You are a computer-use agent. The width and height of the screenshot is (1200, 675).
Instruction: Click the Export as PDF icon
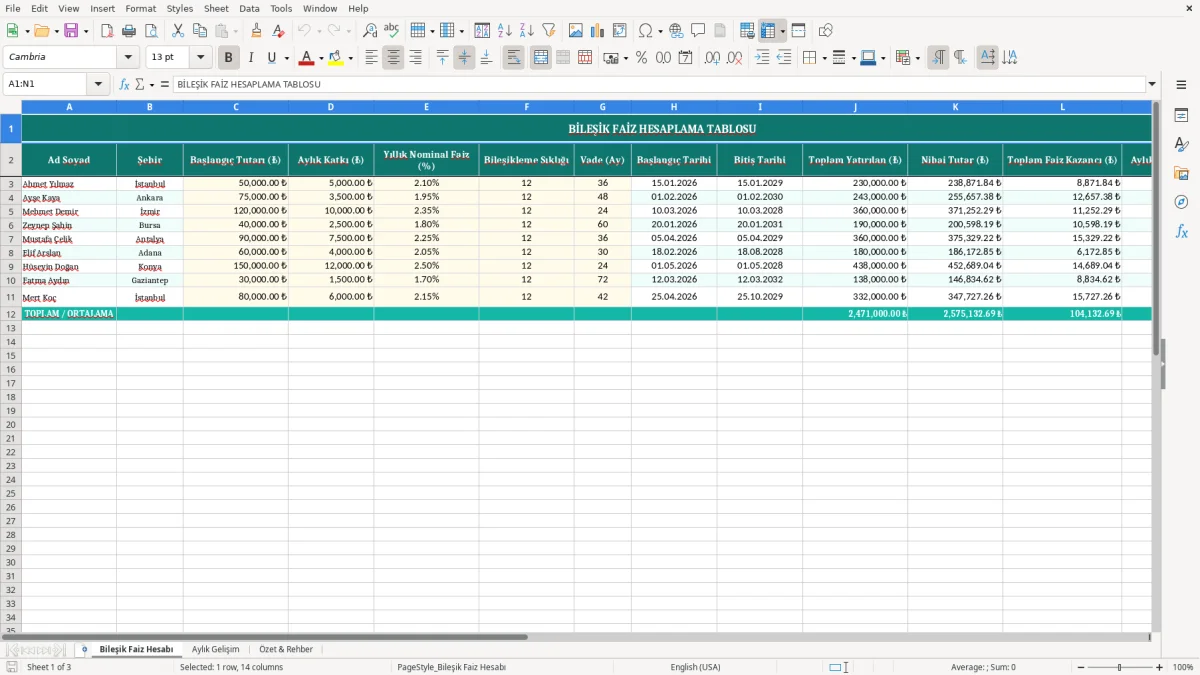106,31
